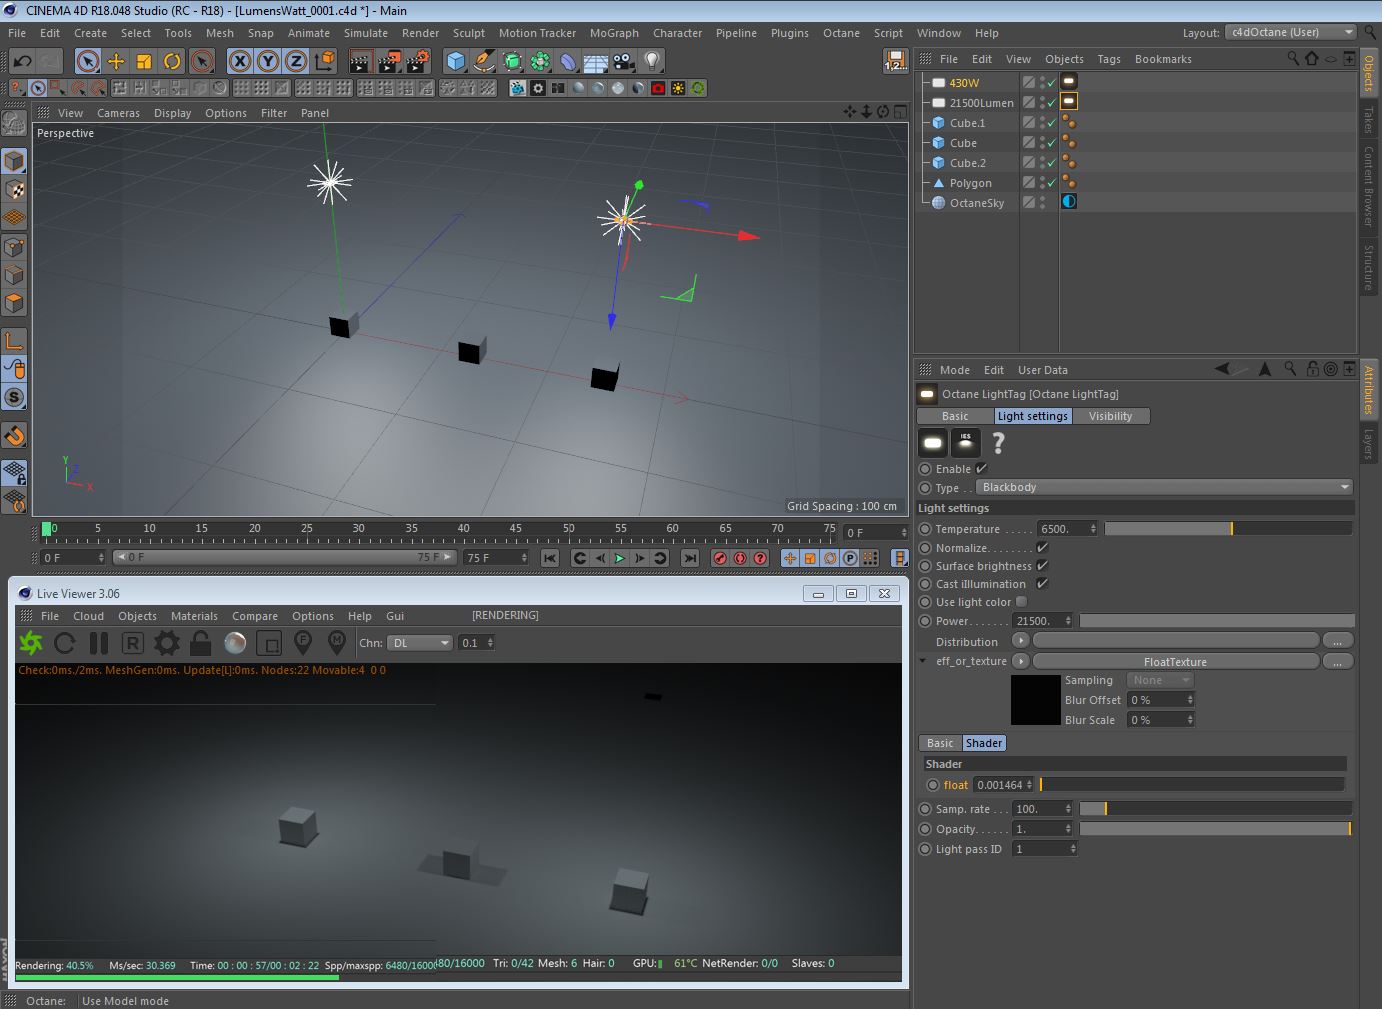Image resolution: width=1382 pixels, height=1009 pixels.
Task: Click the Octane LightTag on 430W
Action: [x=1069, y=82]
